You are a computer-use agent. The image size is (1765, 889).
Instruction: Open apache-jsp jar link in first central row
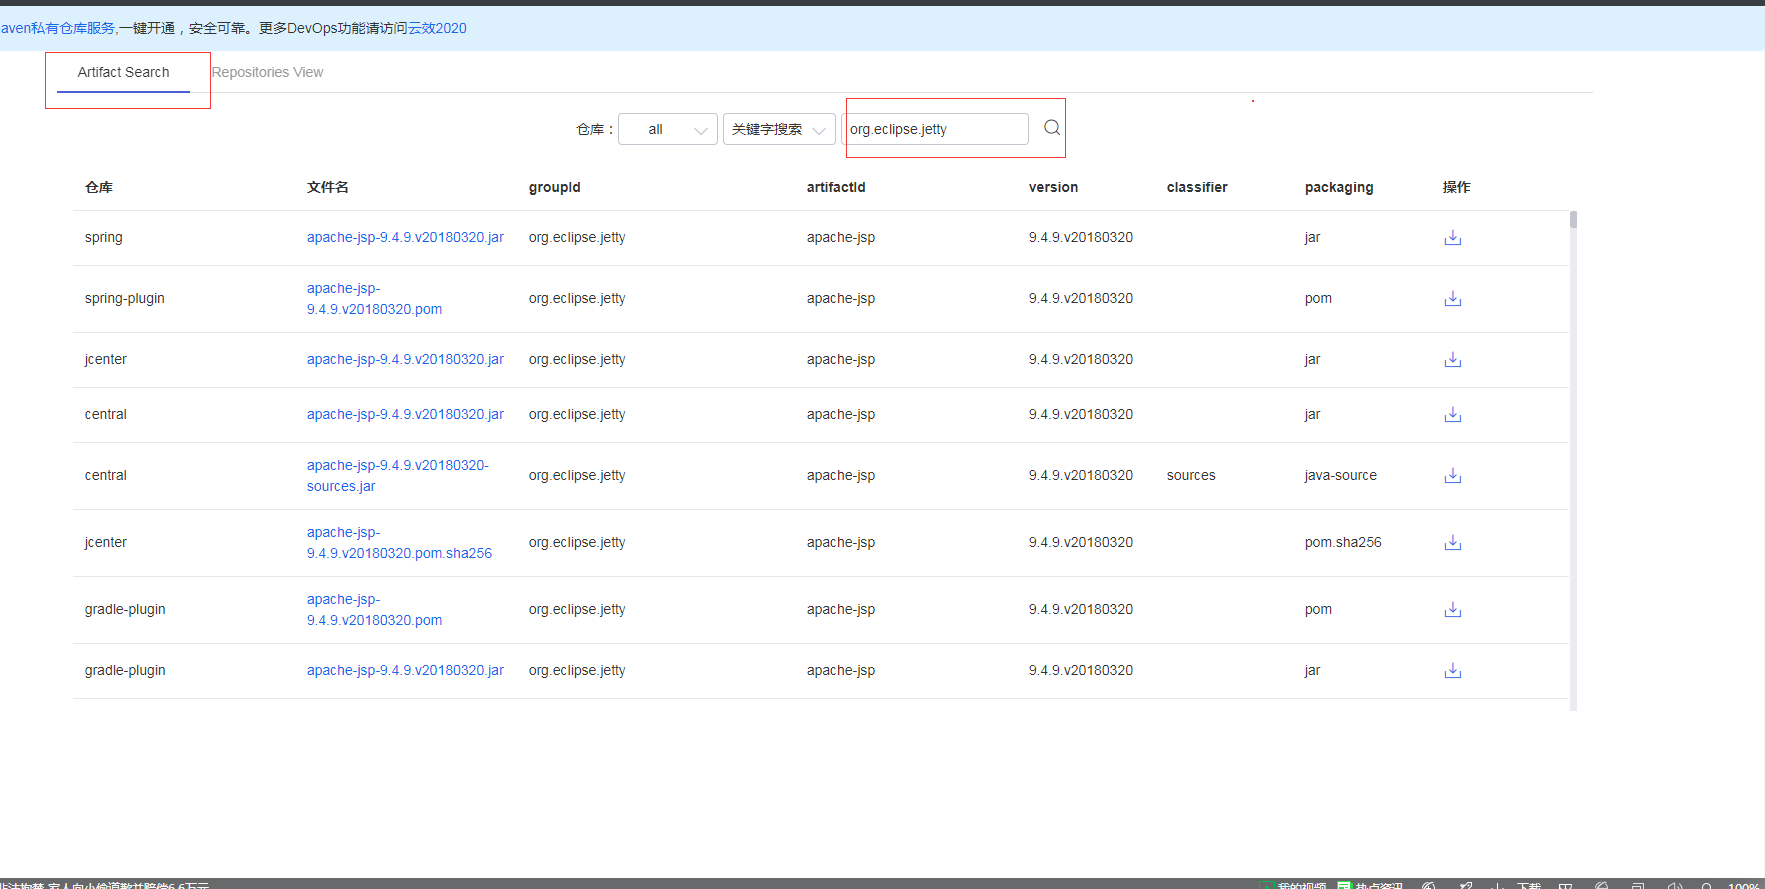(x=405, y=414)
